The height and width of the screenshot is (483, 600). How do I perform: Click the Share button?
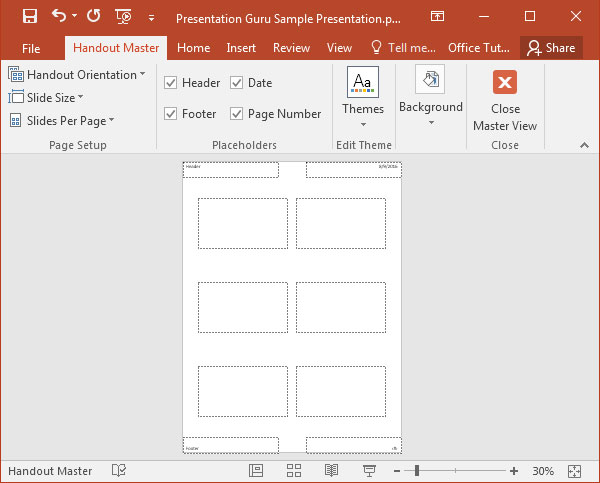click(551, 48)
